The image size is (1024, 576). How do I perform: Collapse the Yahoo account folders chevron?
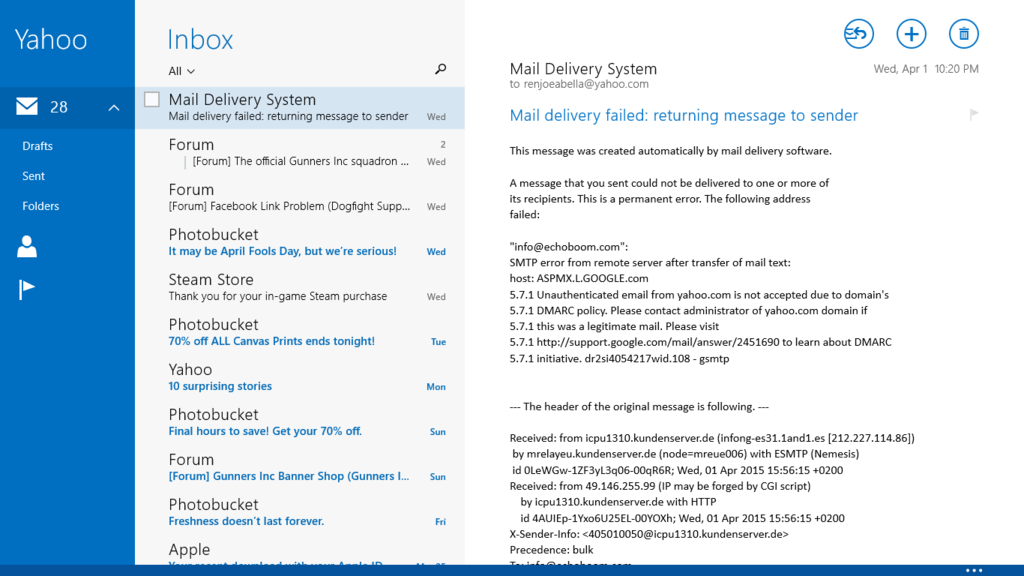coord(114,108)
